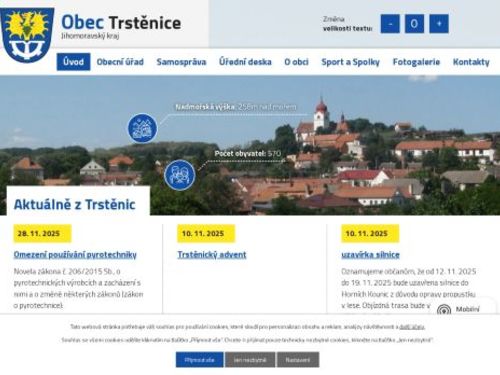The width and height of the screenshot is (500, 375).
Task: Open the Úvod menu item
Action: pos(73,62)
